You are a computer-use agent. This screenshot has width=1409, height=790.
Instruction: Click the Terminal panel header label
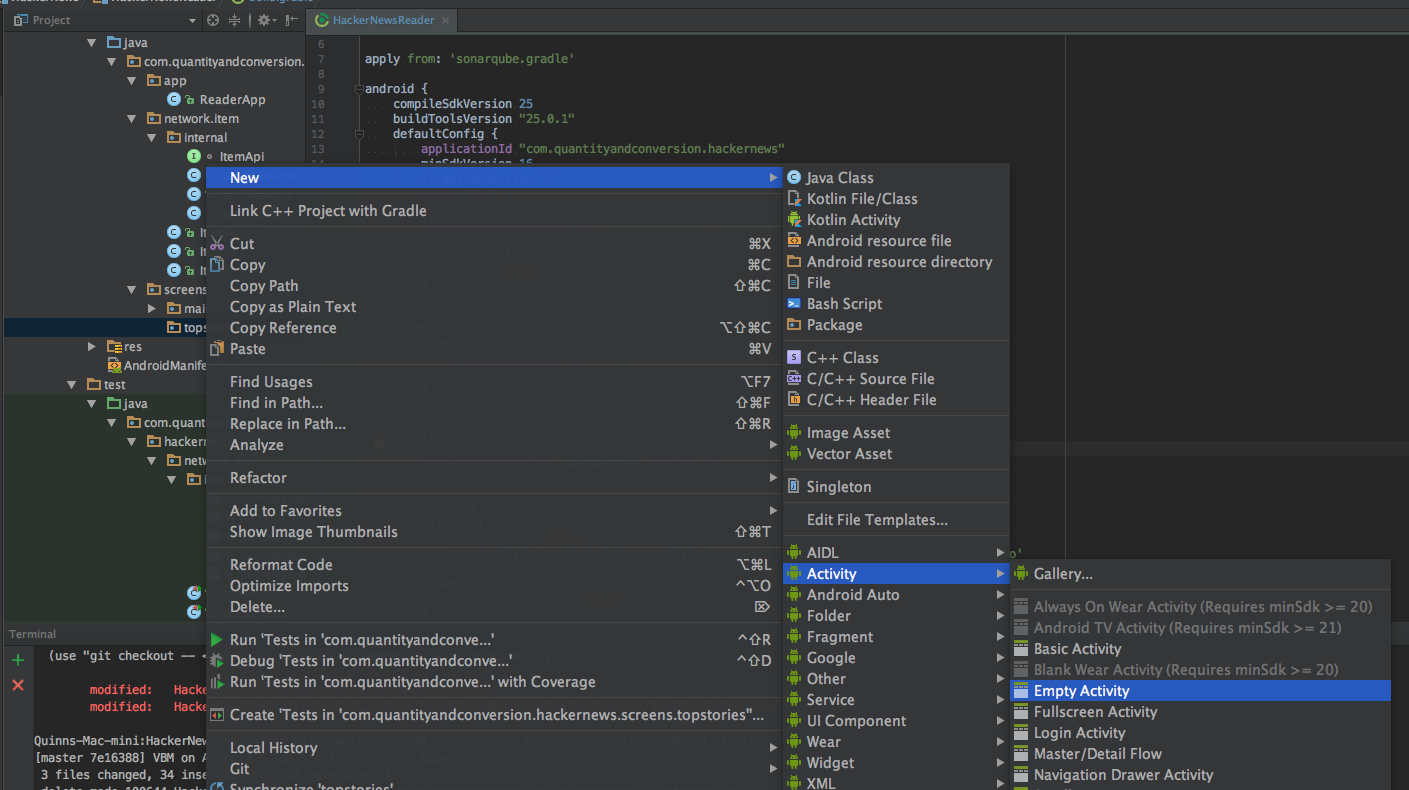pyautogui.click(x=33, y=634)
